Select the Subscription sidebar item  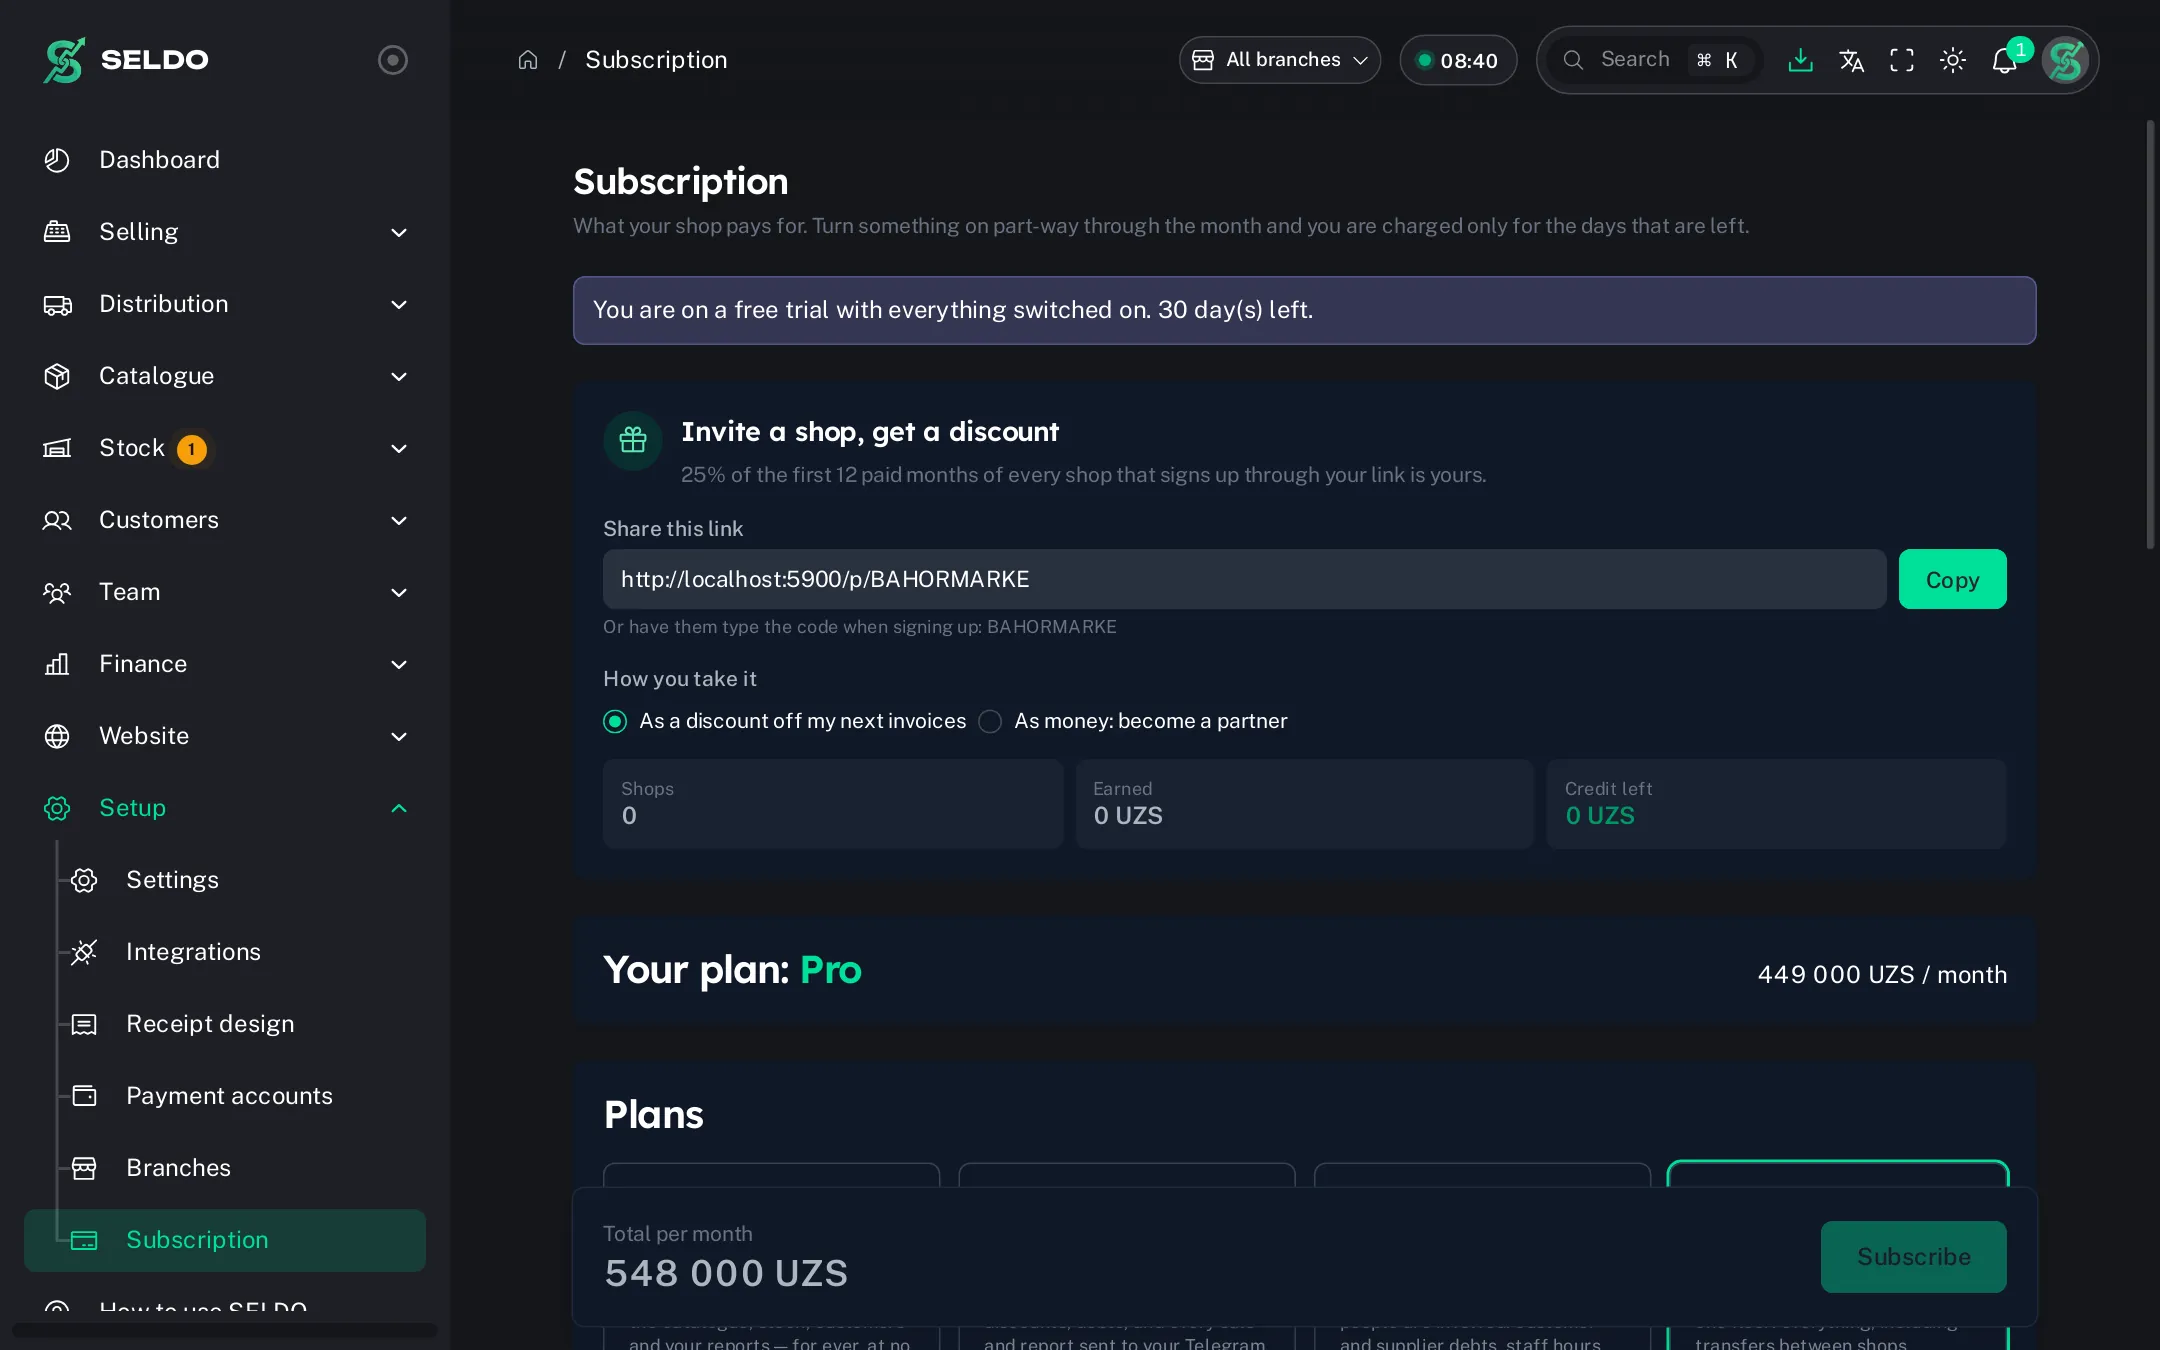coord(225,1240)
